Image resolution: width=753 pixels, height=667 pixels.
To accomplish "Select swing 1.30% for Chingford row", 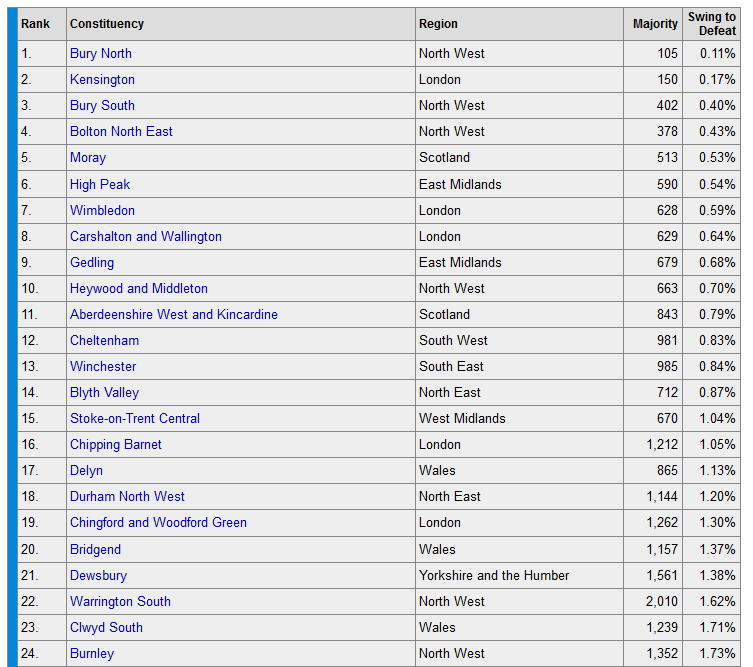I will coord(717,522).
